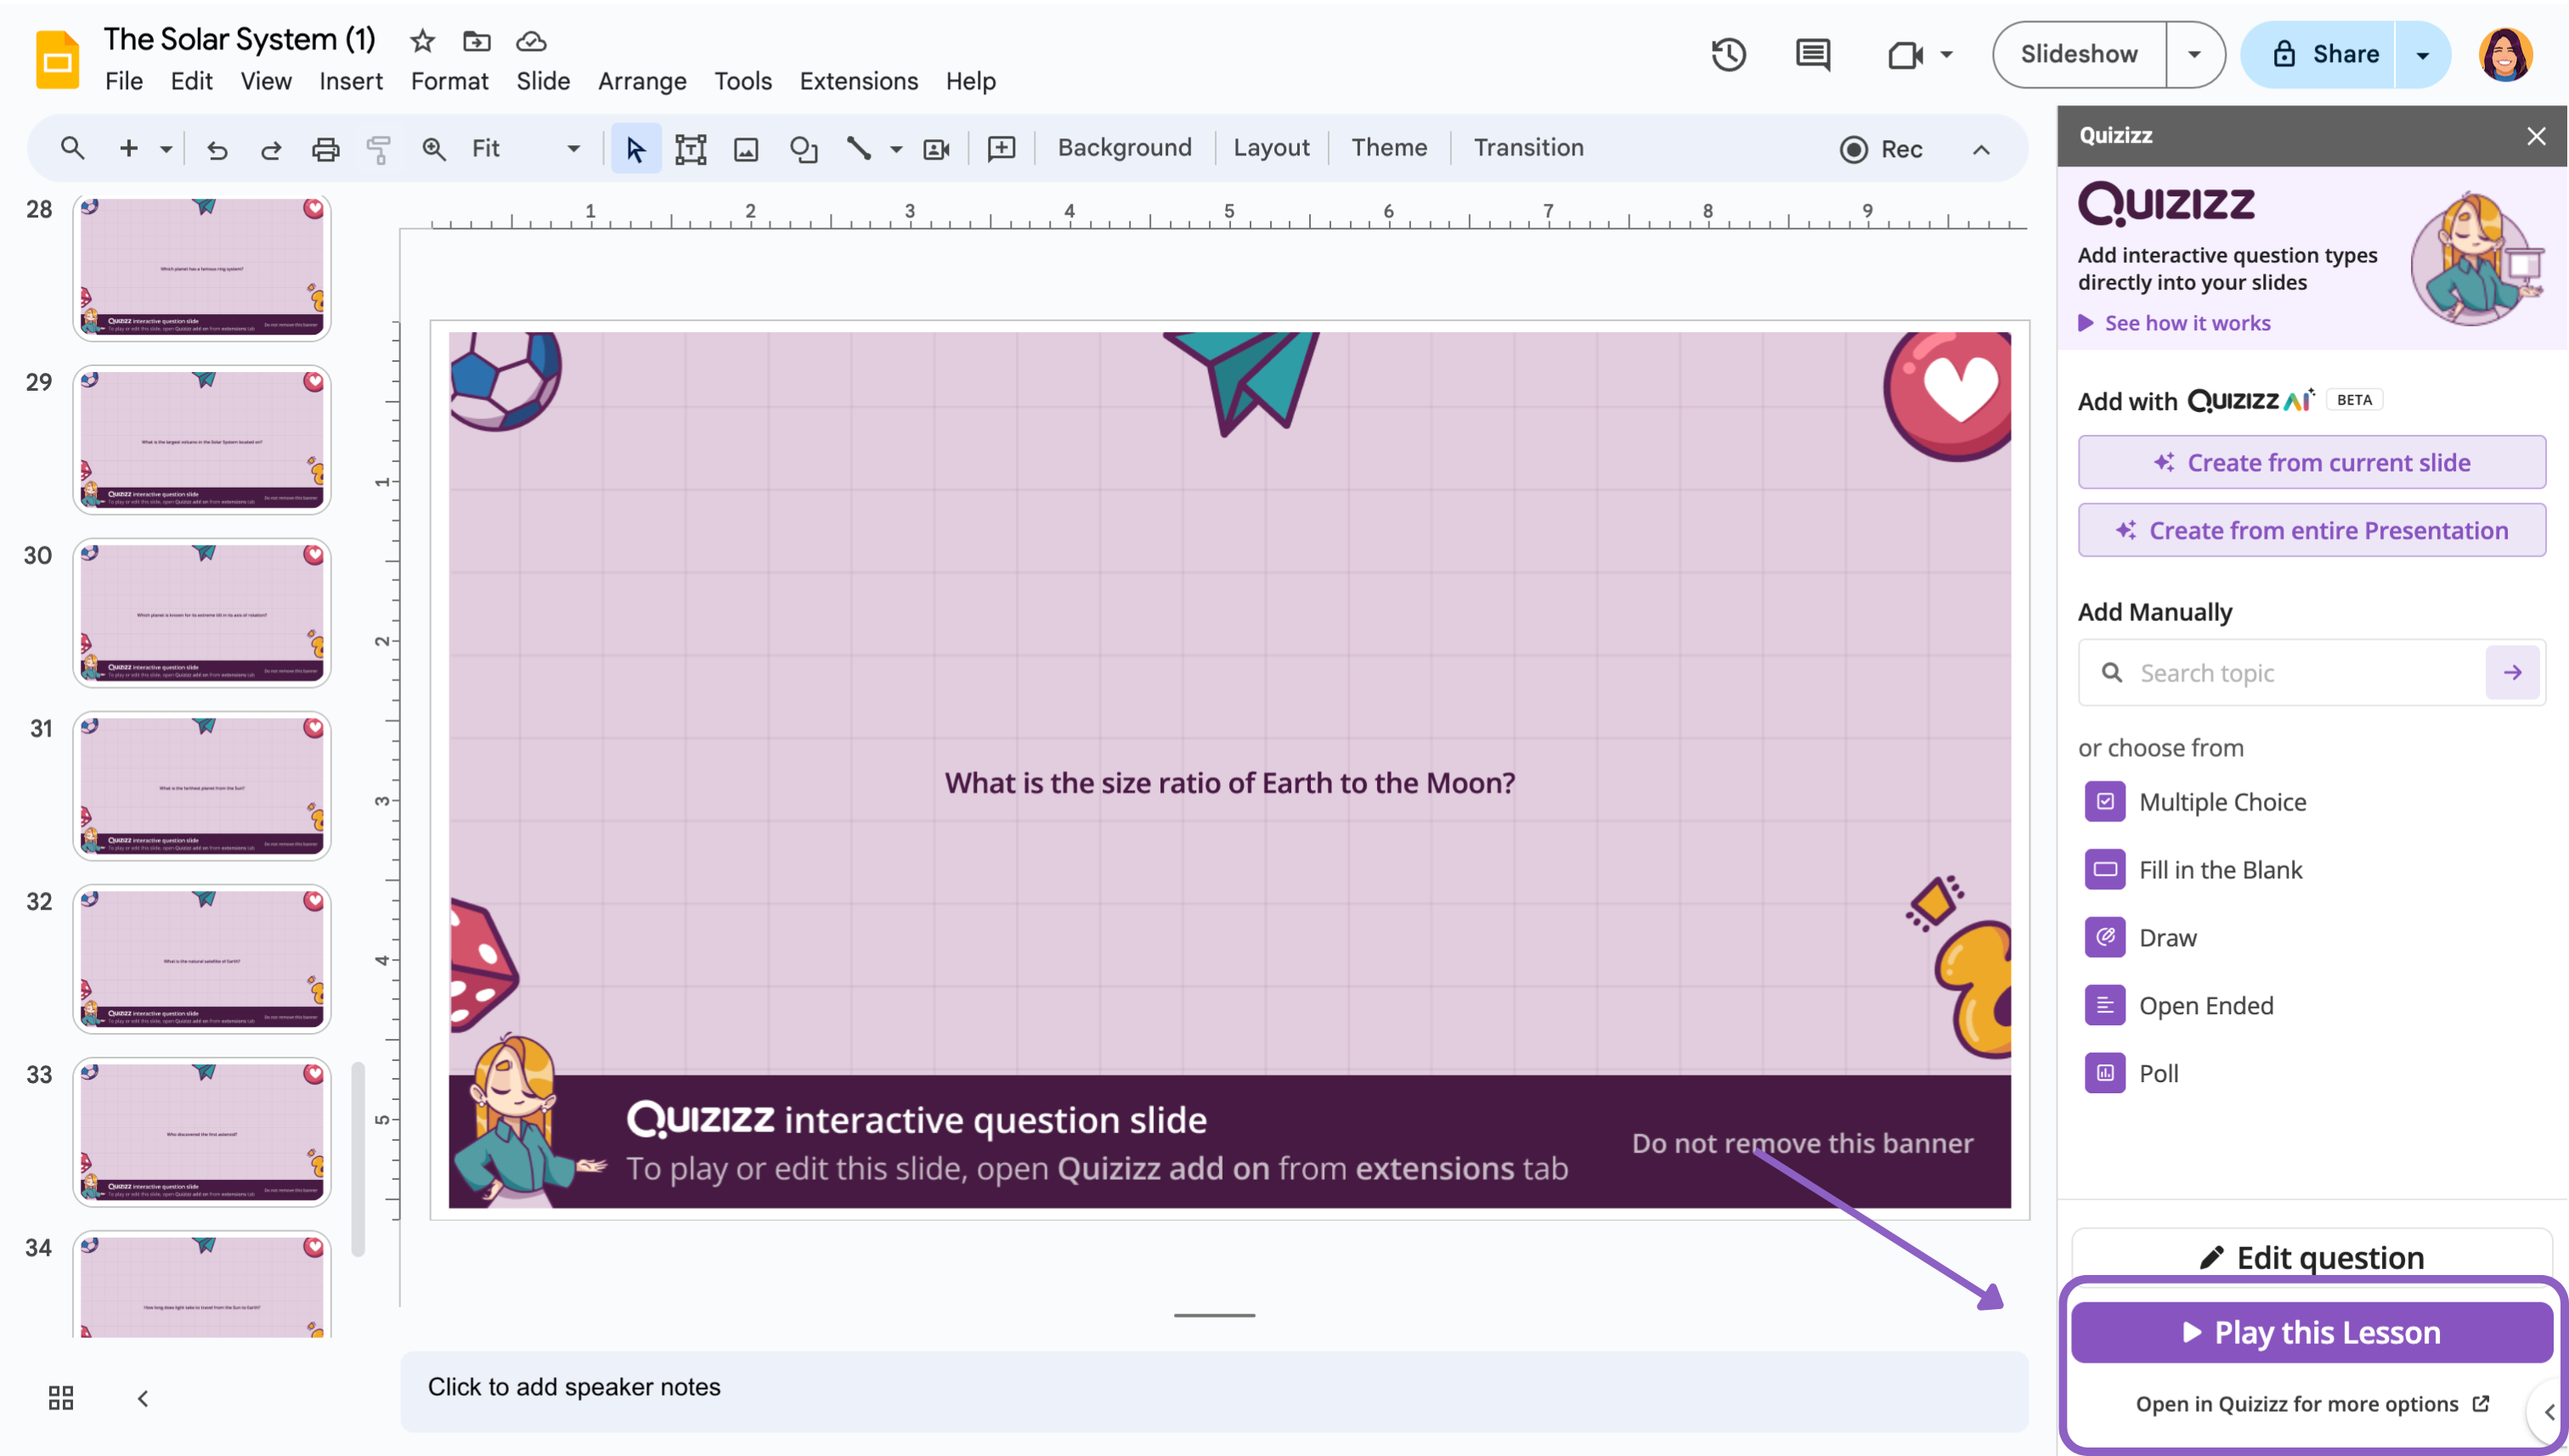Collapse the slide filmstrip panel
This screenshot has width=2569, height=1456.
coord(143,1398)
